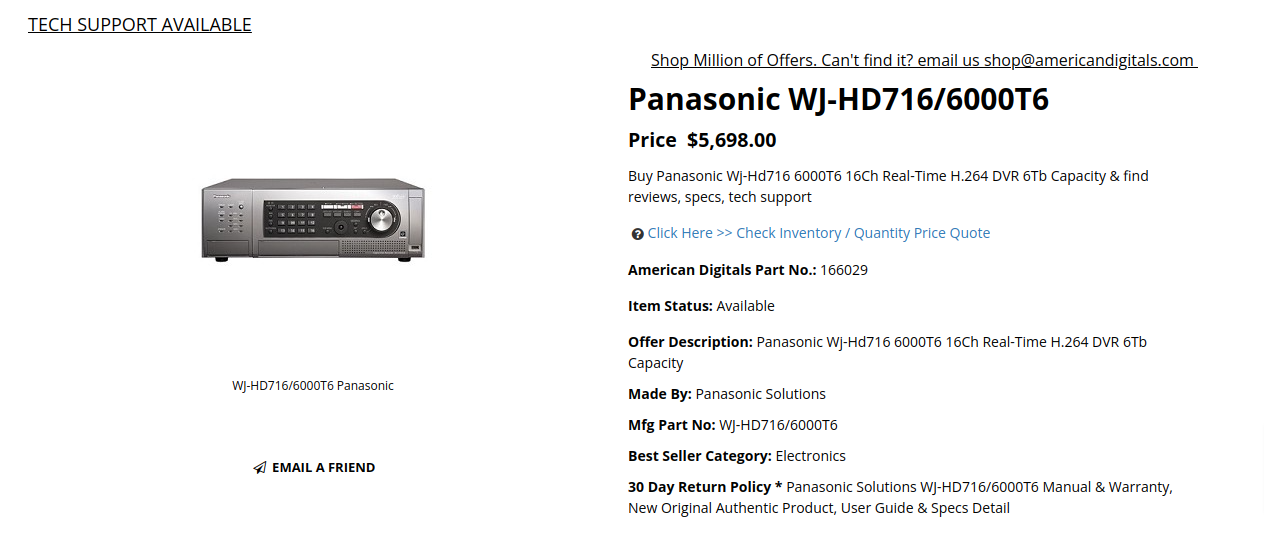
Task: Click the WJ-HD716/6000T6 Panasonic image caption
Action: (313, 386)
